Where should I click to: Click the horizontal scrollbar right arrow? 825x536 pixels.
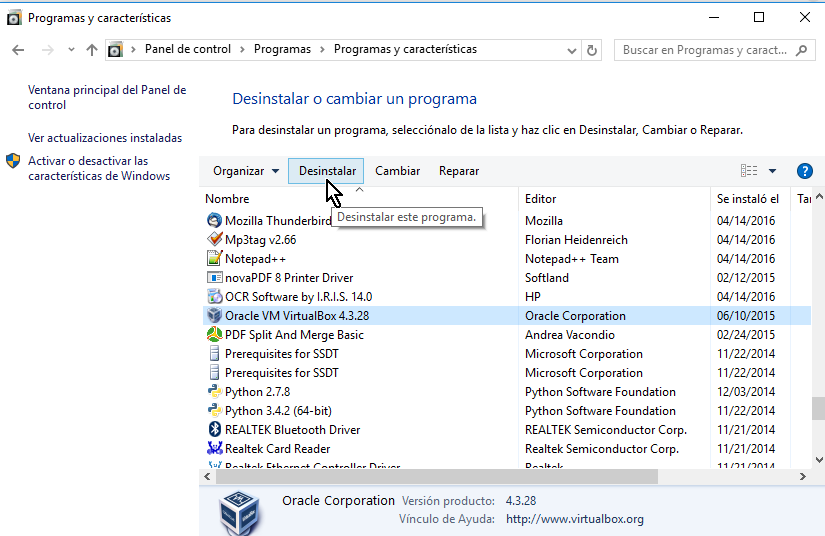tap(802, 477)
